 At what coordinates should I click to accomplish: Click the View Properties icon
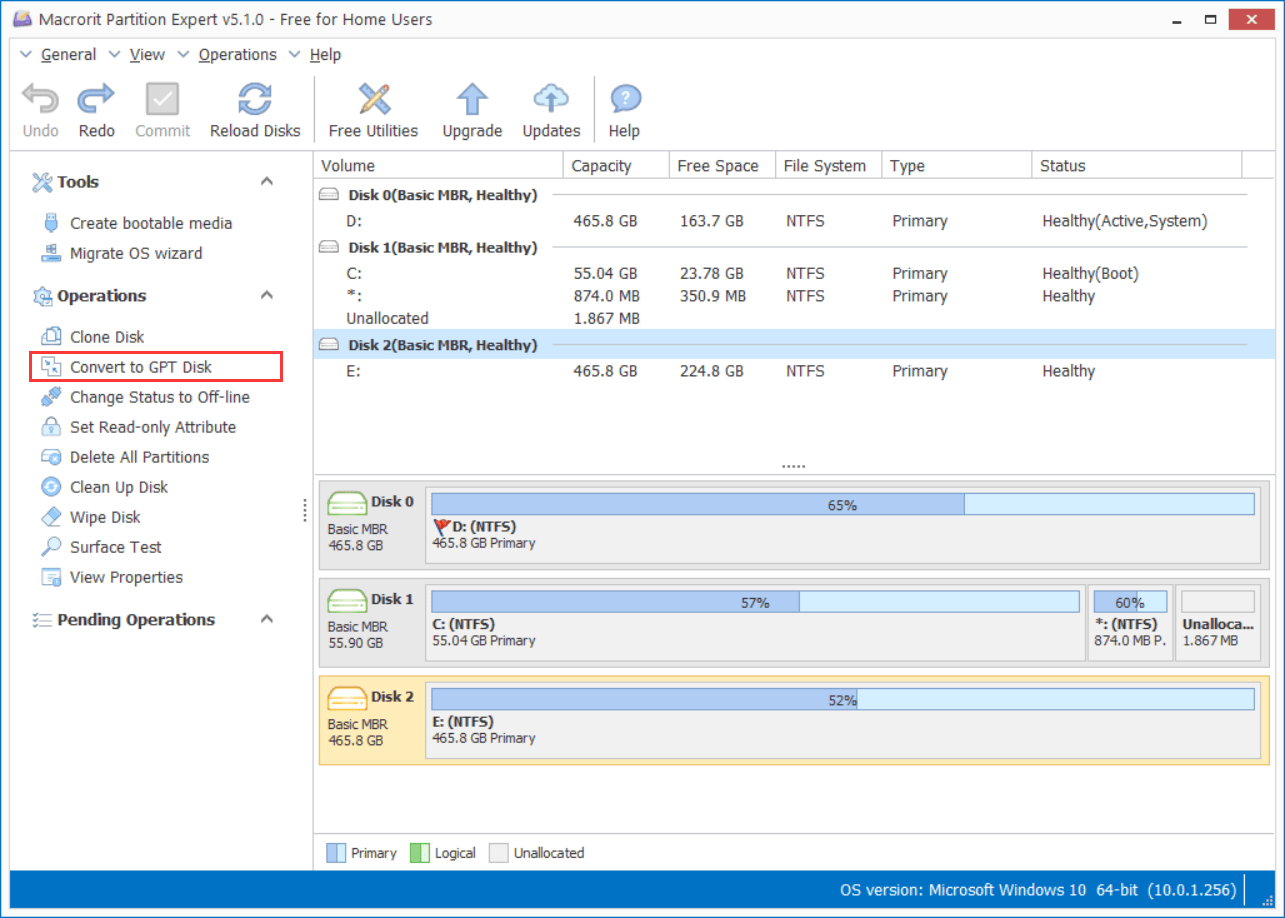pos(51,577)
